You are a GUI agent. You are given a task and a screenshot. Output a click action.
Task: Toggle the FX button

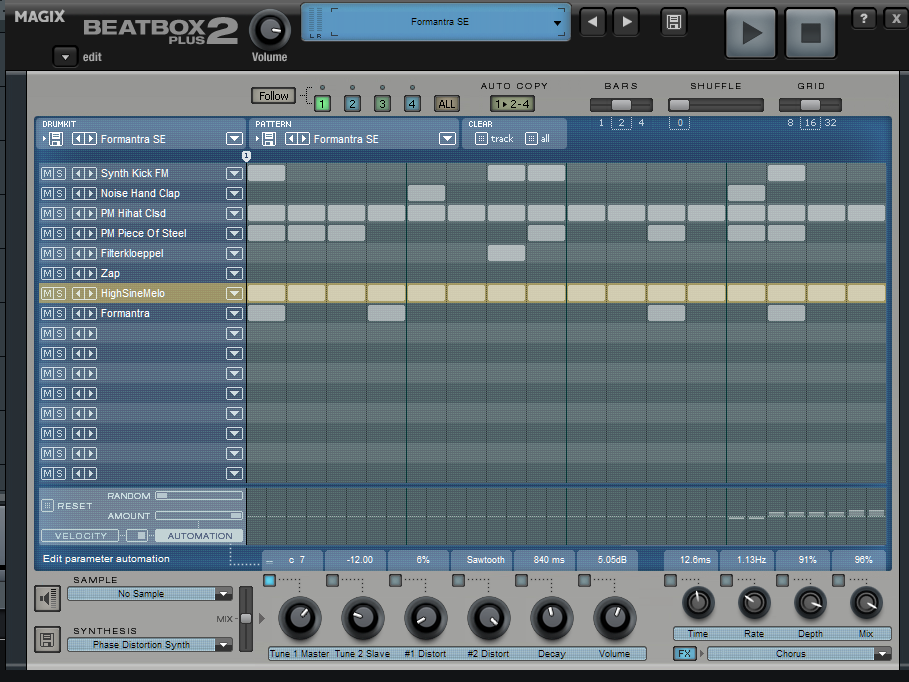[x=685, y=654]
